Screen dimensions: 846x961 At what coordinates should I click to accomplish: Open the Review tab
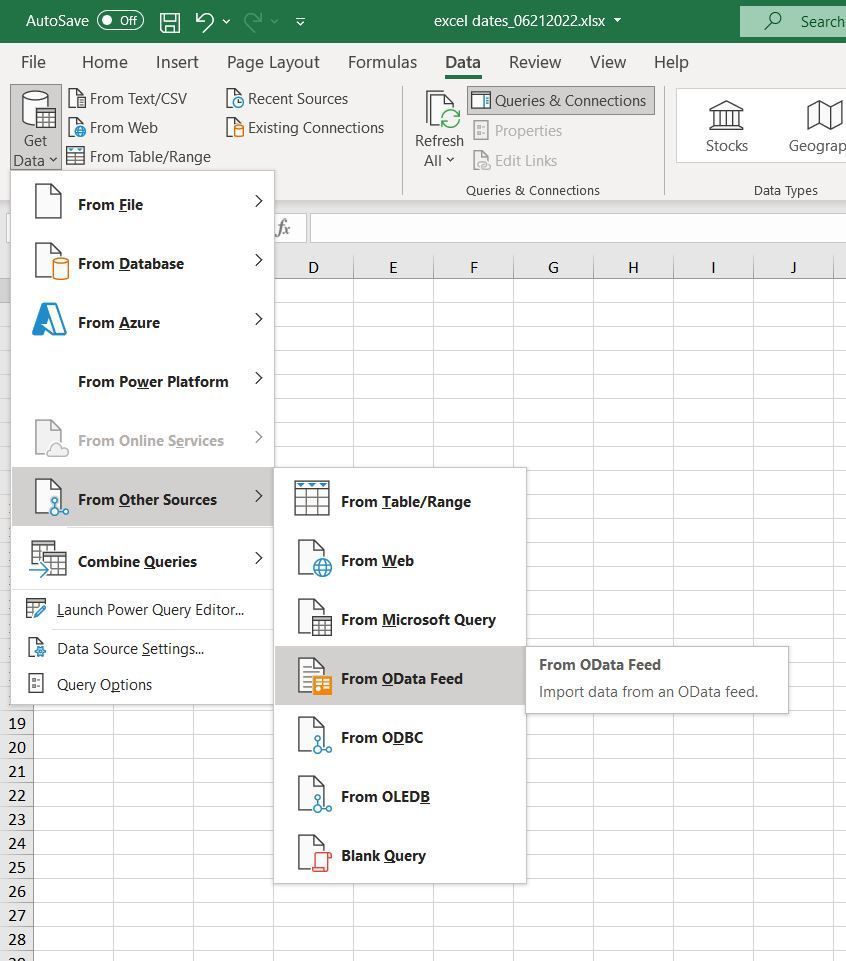pos(535,62)
